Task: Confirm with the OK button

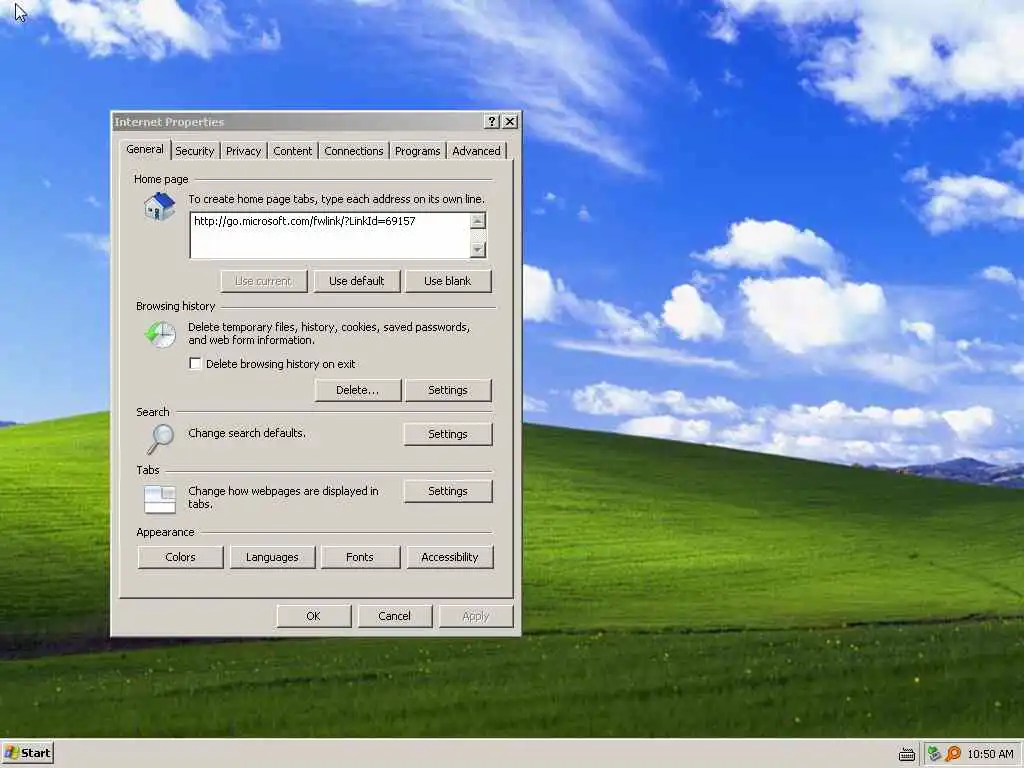Action: click(313, 616)
